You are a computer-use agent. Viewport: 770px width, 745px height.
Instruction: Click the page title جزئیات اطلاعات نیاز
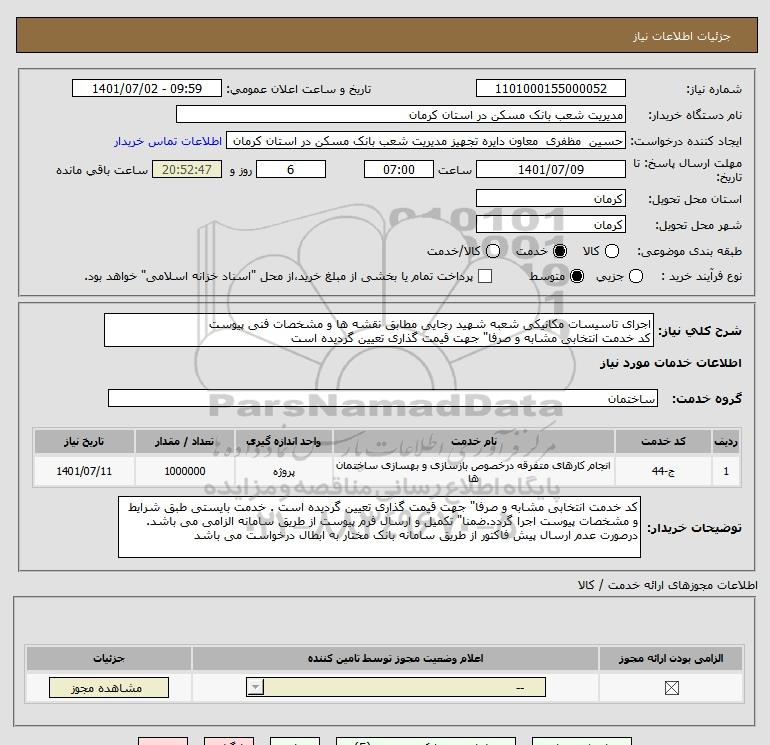[682, 36]
